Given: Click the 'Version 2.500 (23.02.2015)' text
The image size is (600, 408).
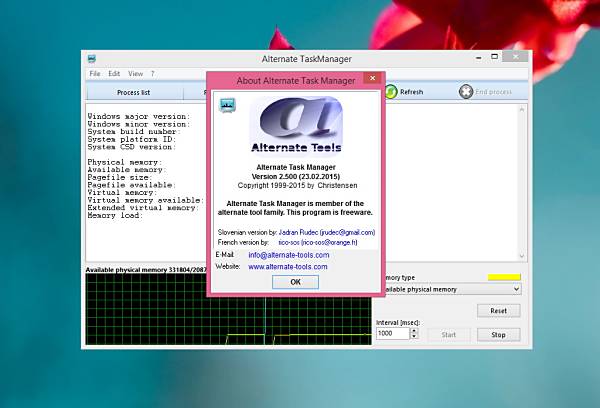Looking at the screenshot, I should 296,176.
